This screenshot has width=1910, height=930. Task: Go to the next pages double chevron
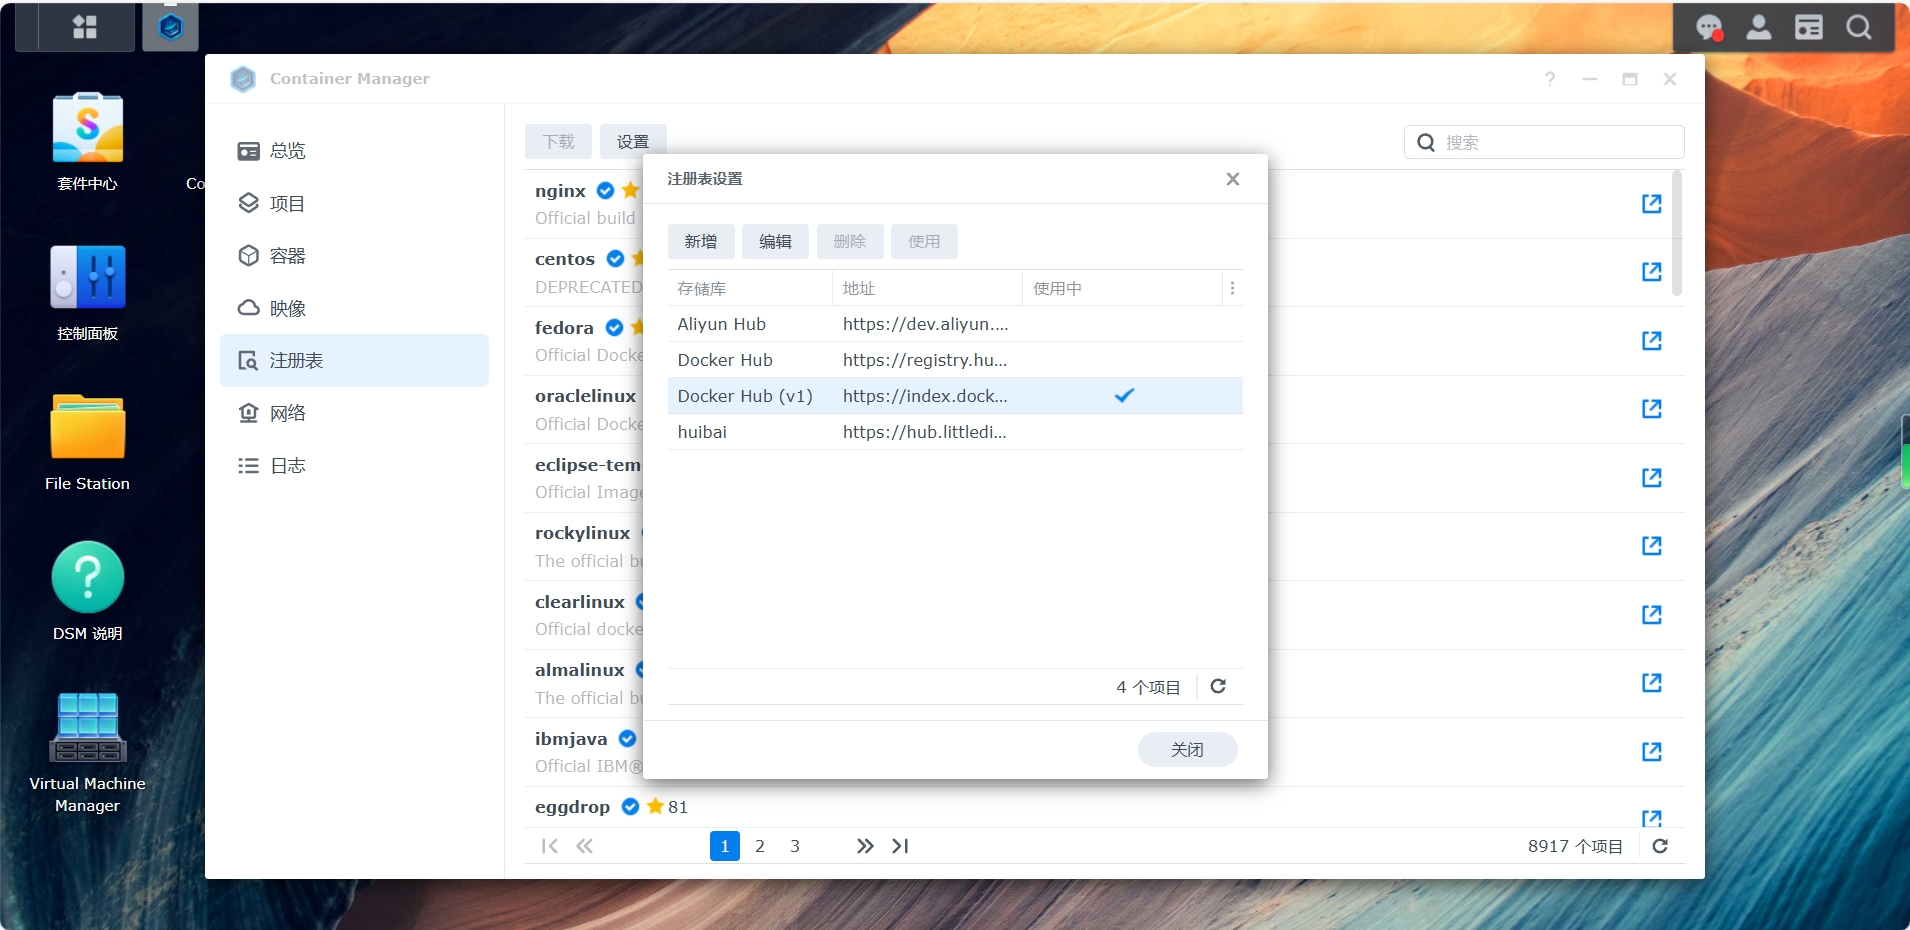[x=865, y=846]
